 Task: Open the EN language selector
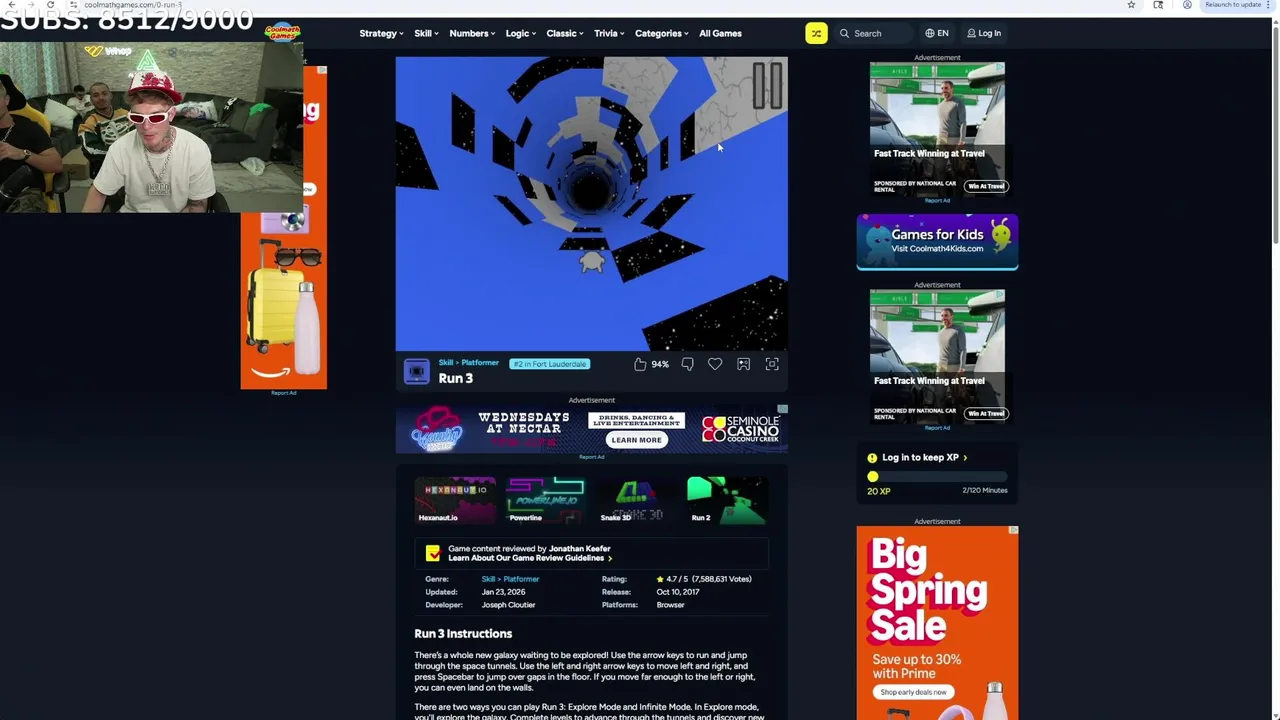(937, 33)
